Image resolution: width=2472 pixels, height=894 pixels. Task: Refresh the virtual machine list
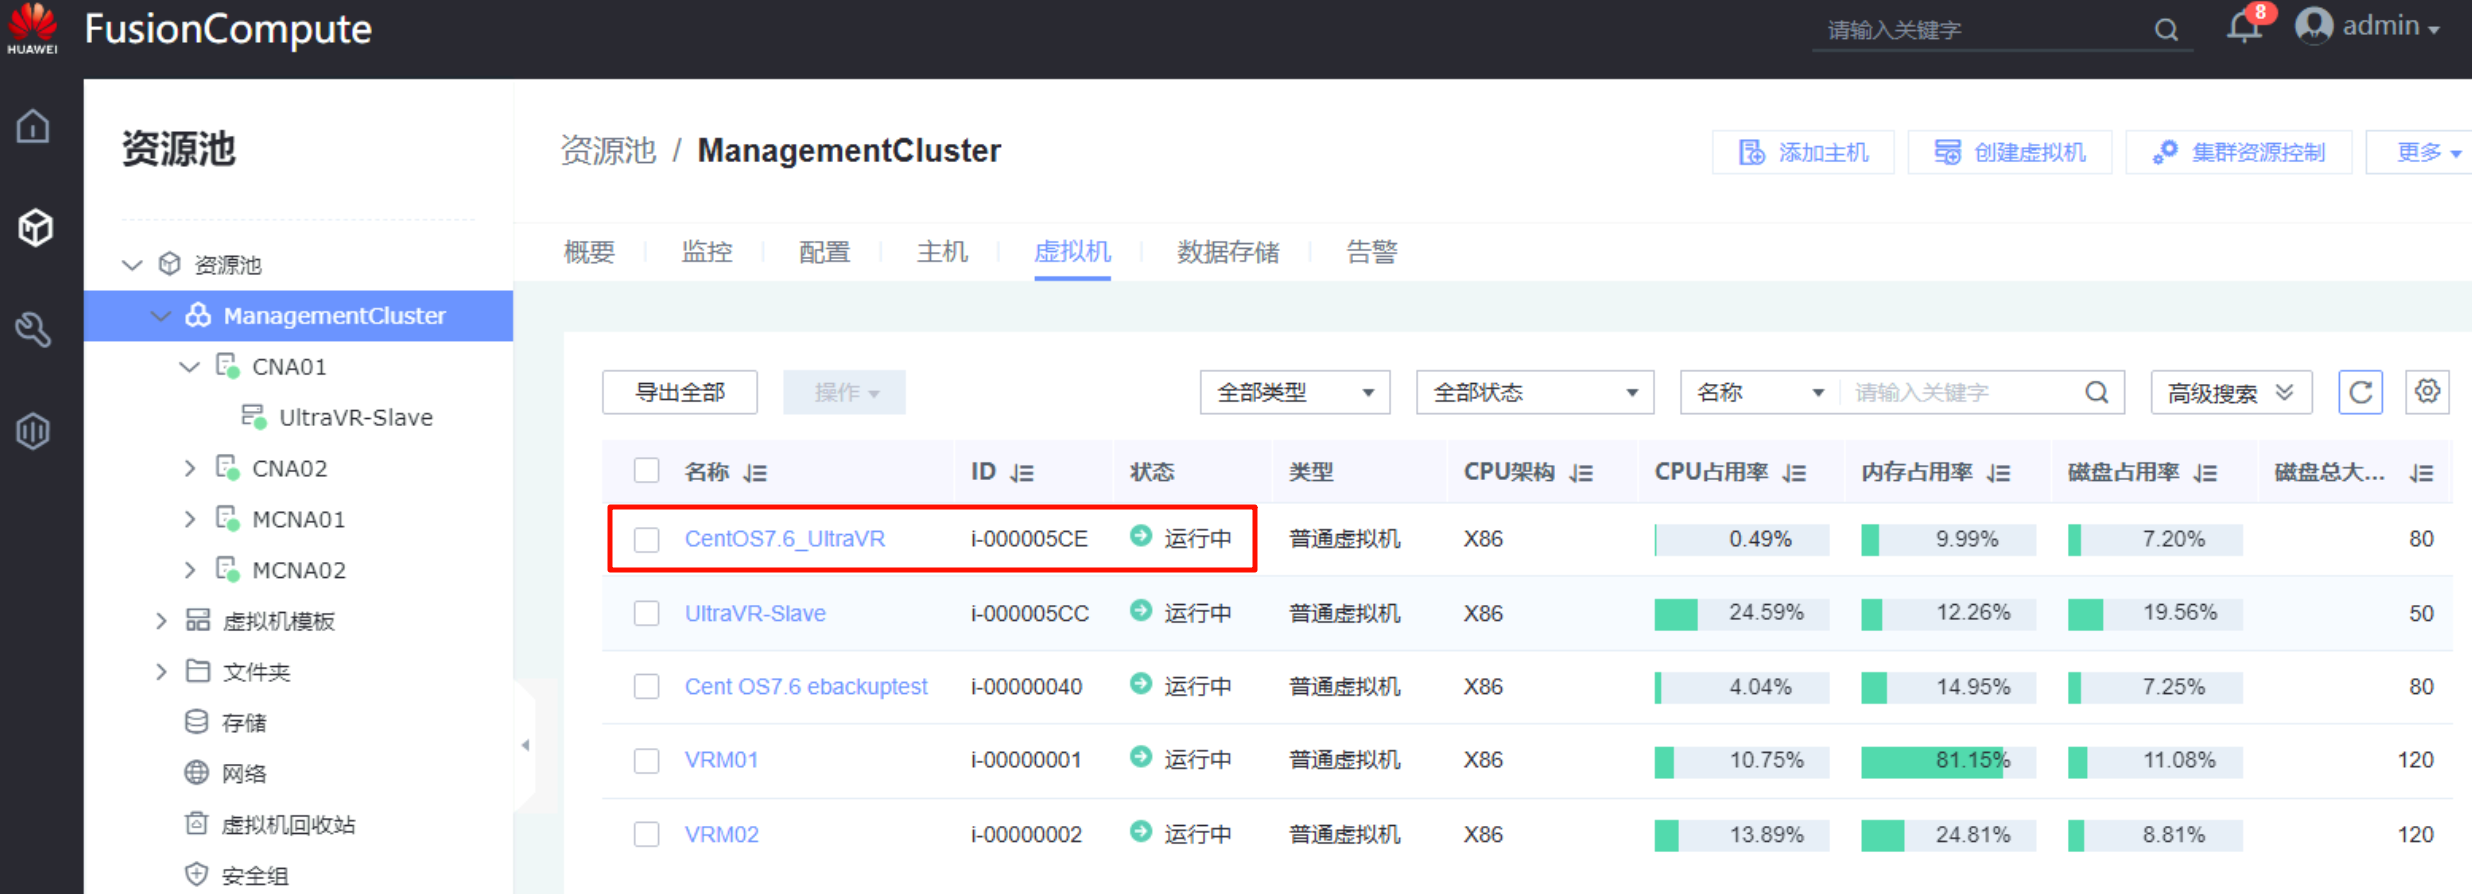[2360, 392]
